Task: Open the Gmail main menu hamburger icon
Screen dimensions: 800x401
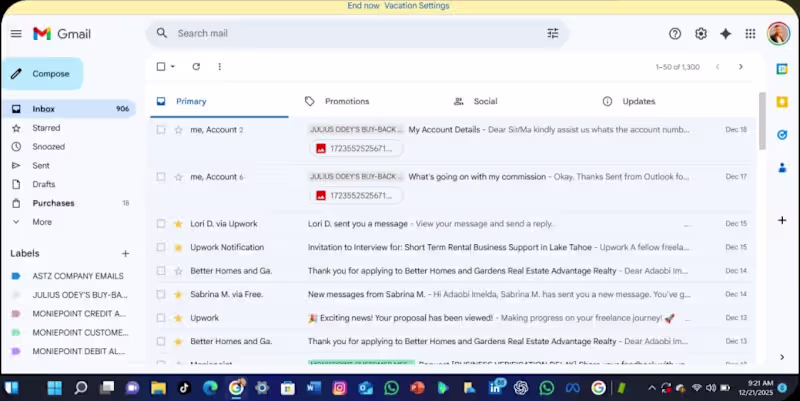Action: point(16,34)
